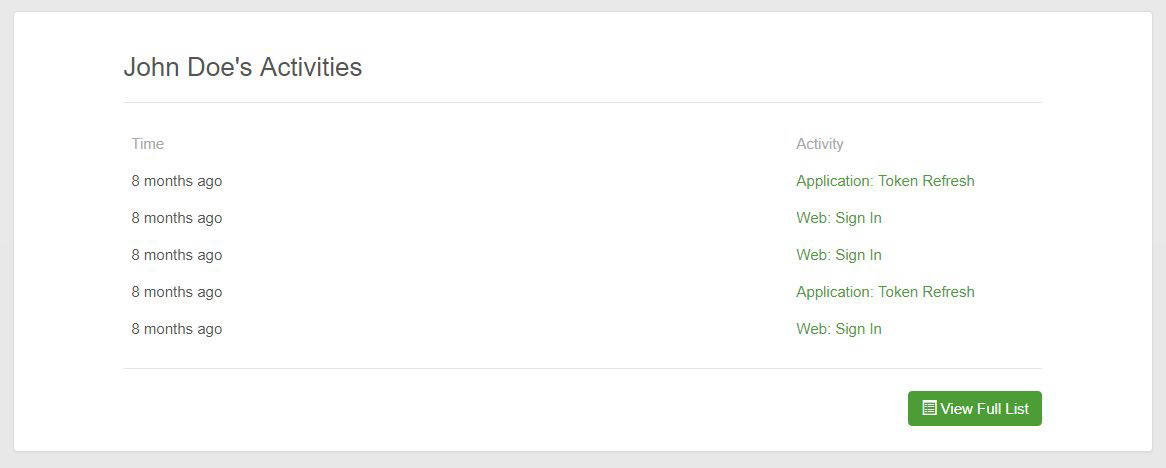Open the View Full List button
This screenshot has height=468, width=1166.
(x=974, y=408)
